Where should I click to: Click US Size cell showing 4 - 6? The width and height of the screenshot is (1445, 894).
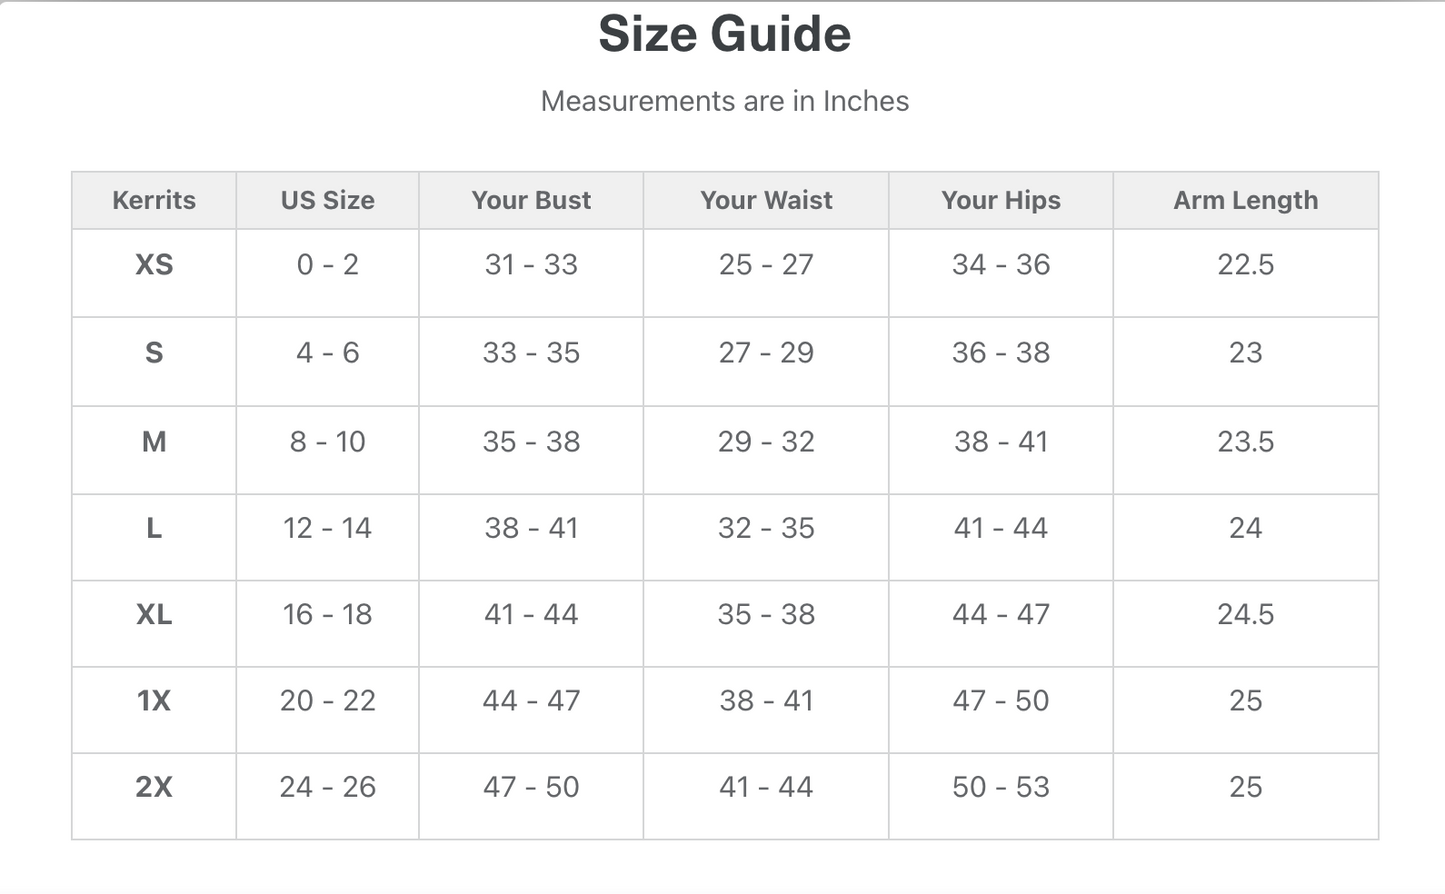(327, 353)
